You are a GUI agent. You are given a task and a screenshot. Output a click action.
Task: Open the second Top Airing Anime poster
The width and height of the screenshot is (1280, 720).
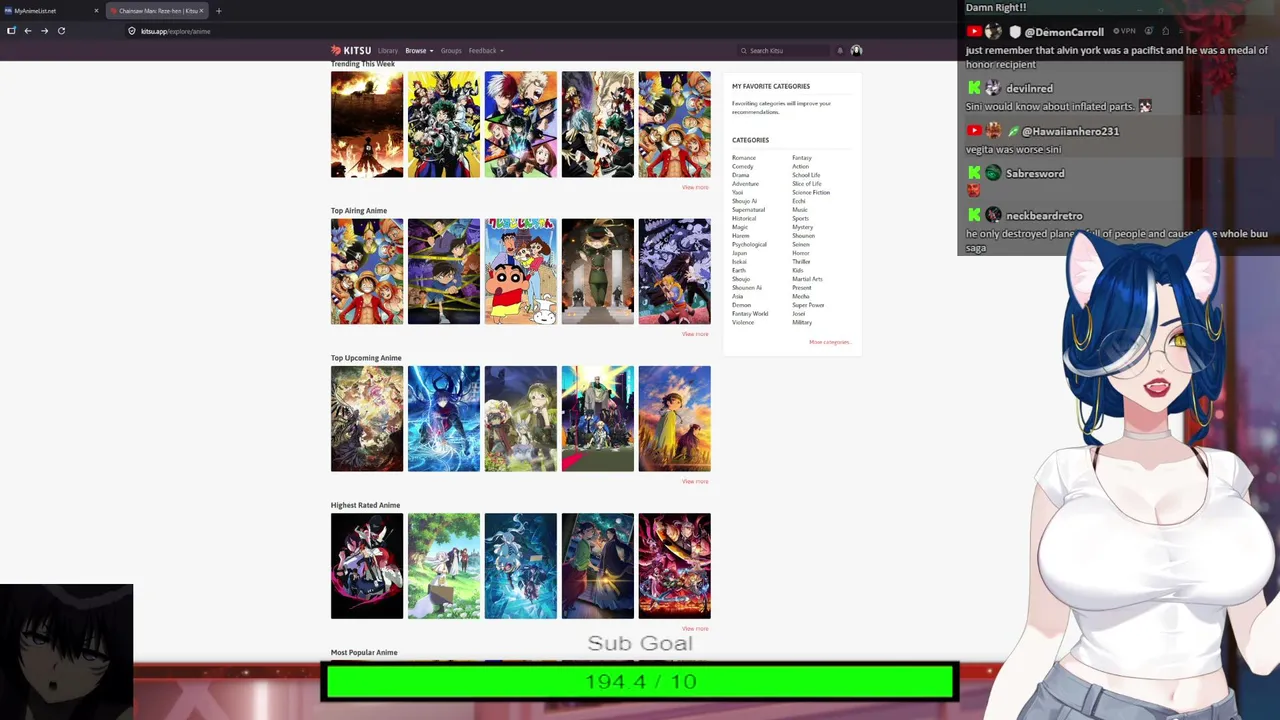(x=444, y=272)
